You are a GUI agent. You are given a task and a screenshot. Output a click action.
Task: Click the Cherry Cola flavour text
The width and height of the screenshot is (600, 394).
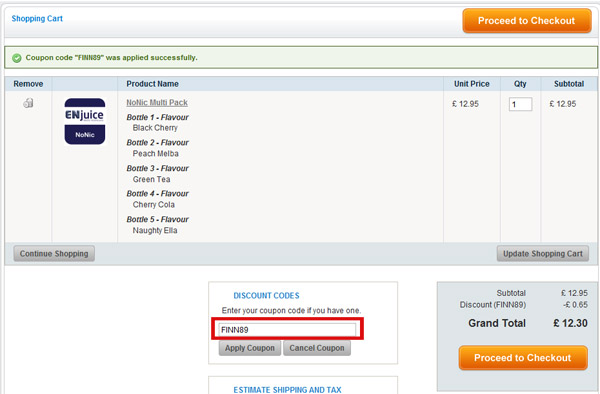154,205
